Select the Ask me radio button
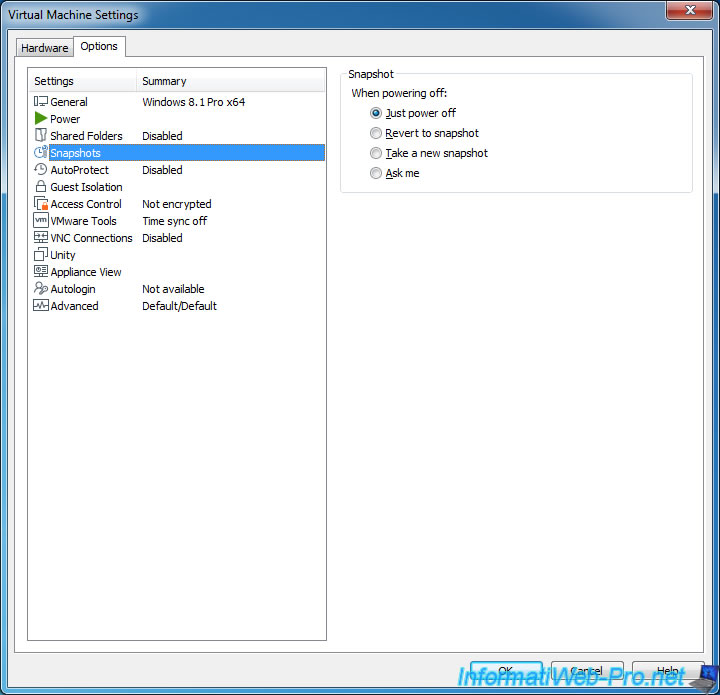This screenshot has height=695, width=720. coord(376,173)
